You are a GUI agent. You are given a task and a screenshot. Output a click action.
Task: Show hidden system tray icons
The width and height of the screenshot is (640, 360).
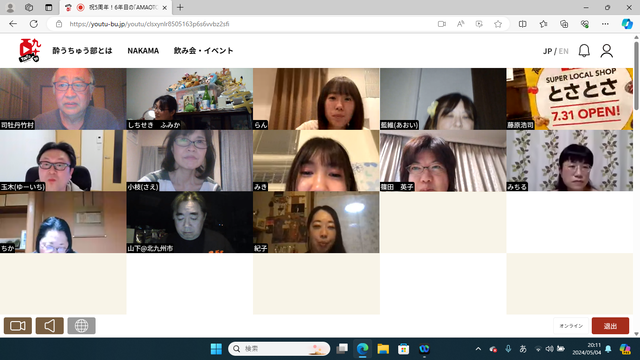click(x=478, y=349)
